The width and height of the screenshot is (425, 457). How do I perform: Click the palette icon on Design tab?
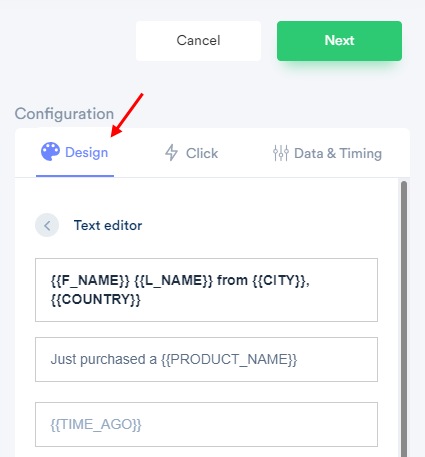click(50, 151)
